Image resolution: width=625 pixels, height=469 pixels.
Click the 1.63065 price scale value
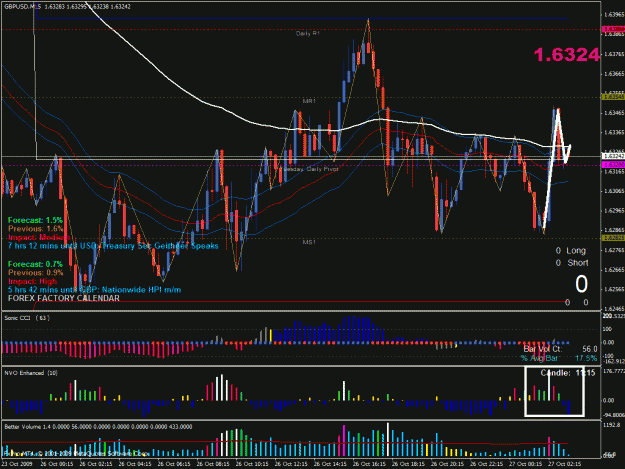614,191
